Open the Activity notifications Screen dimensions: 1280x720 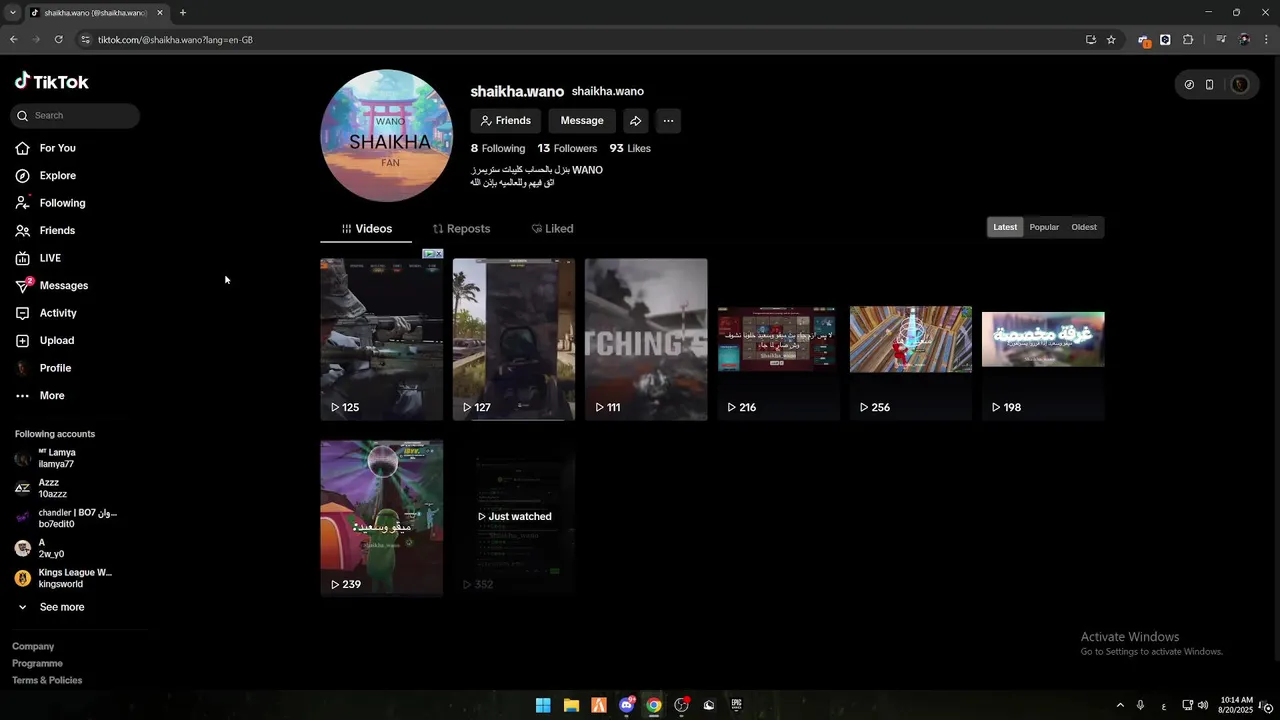[x=46, y=313]
